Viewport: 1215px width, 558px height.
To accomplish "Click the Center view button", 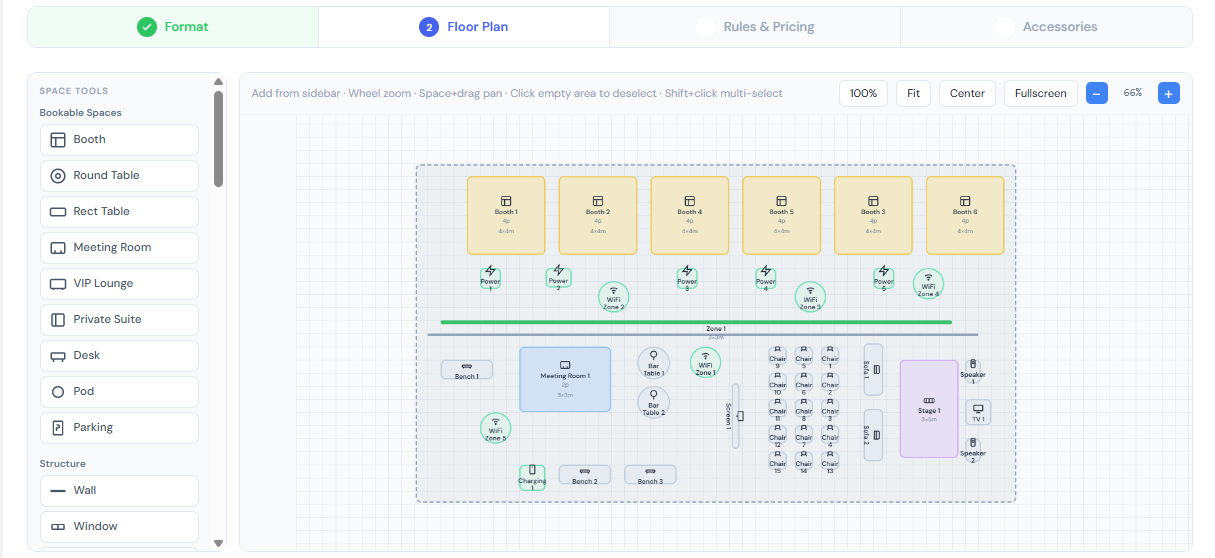I will [967, 93].
